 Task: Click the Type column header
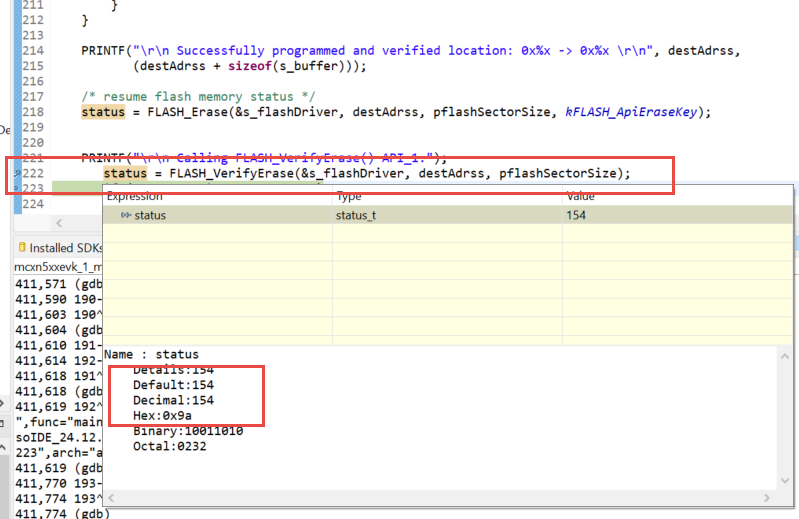pyautogui.click(x=349, y=197)
